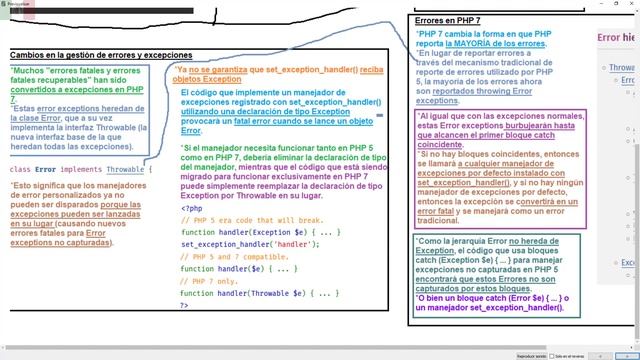Click underlined 'capturados por estos bloques'
The width and height of the screenshot is (640, 360).
pos(473,289)
